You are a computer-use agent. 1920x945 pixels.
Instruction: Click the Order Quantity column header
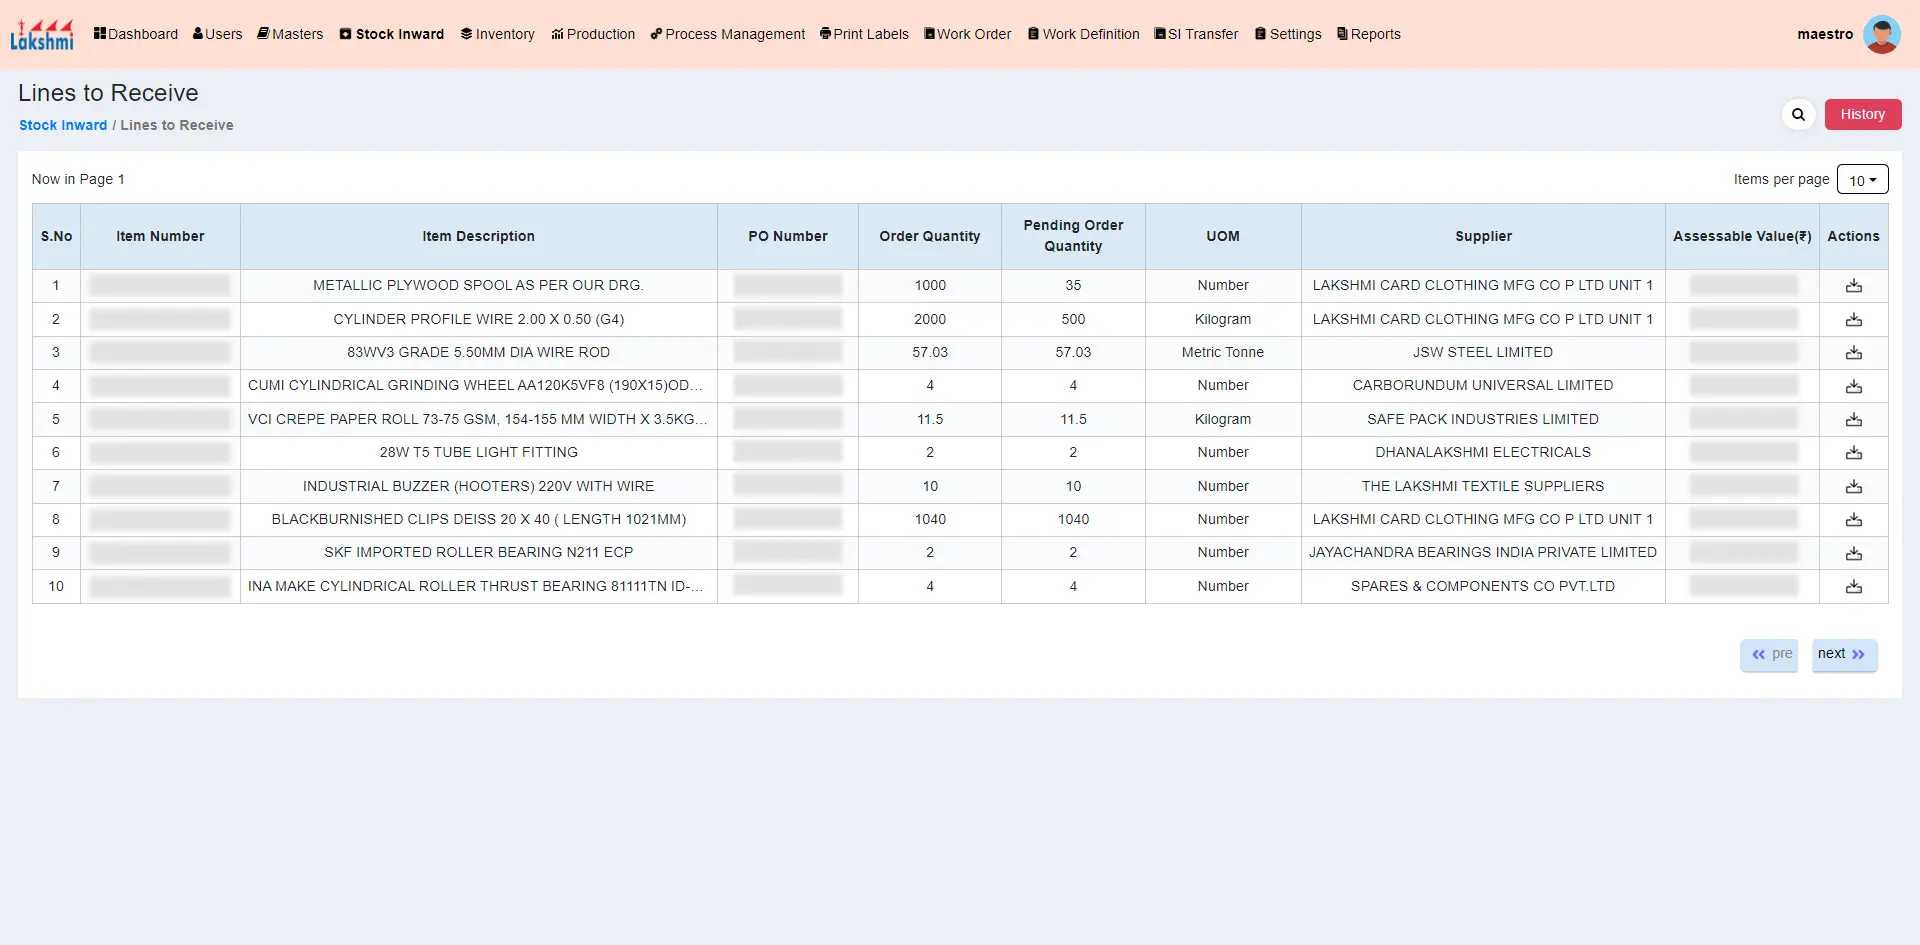pos(929,237)
